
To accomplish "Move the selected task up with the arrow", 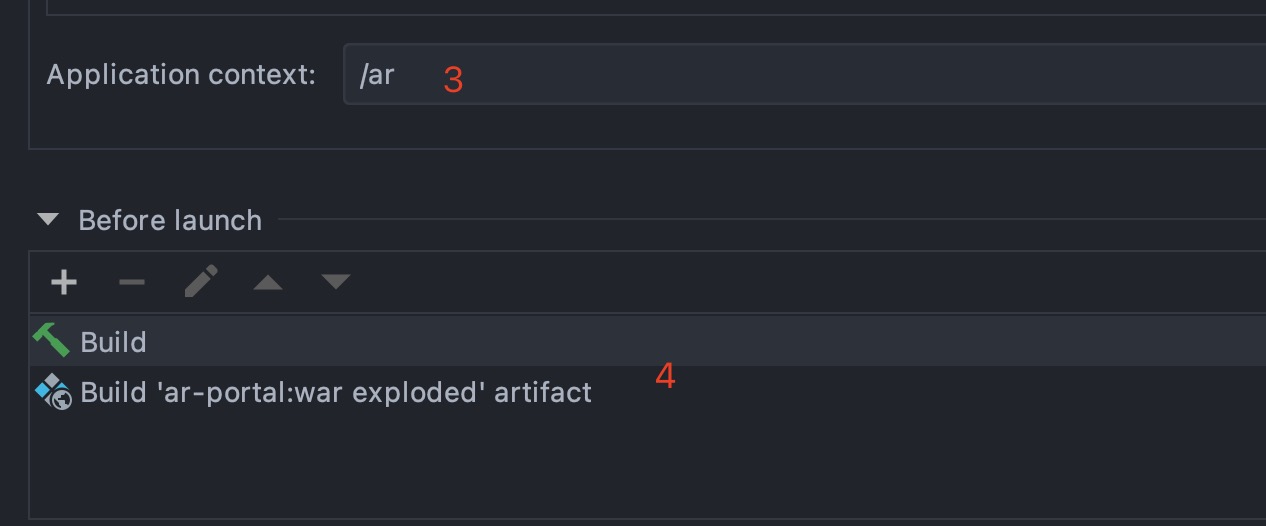I will pyautogui.click(x=268, y=283).
